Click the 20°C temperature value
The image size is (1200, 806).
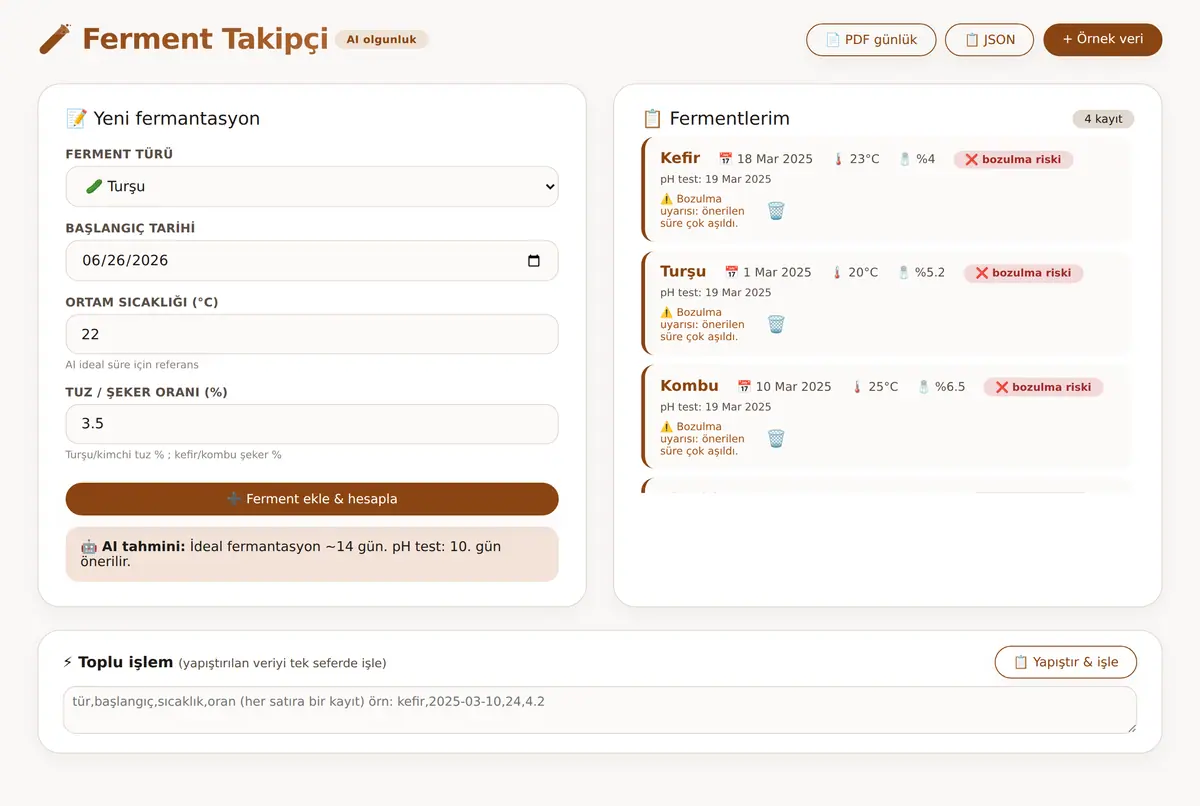854,273
